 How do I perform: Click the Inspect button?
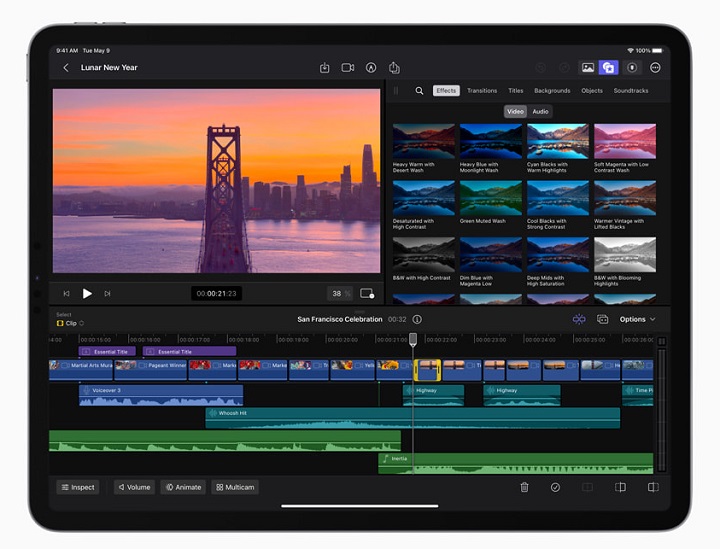pos(78,487)
